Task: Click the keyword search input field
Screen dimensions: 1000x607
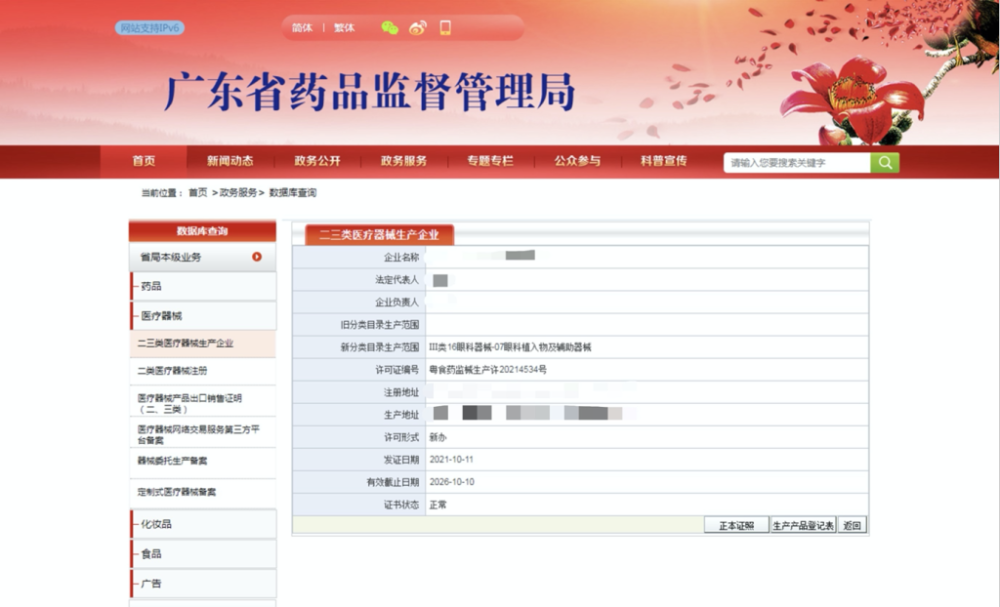Action: [x=797, y=163]
